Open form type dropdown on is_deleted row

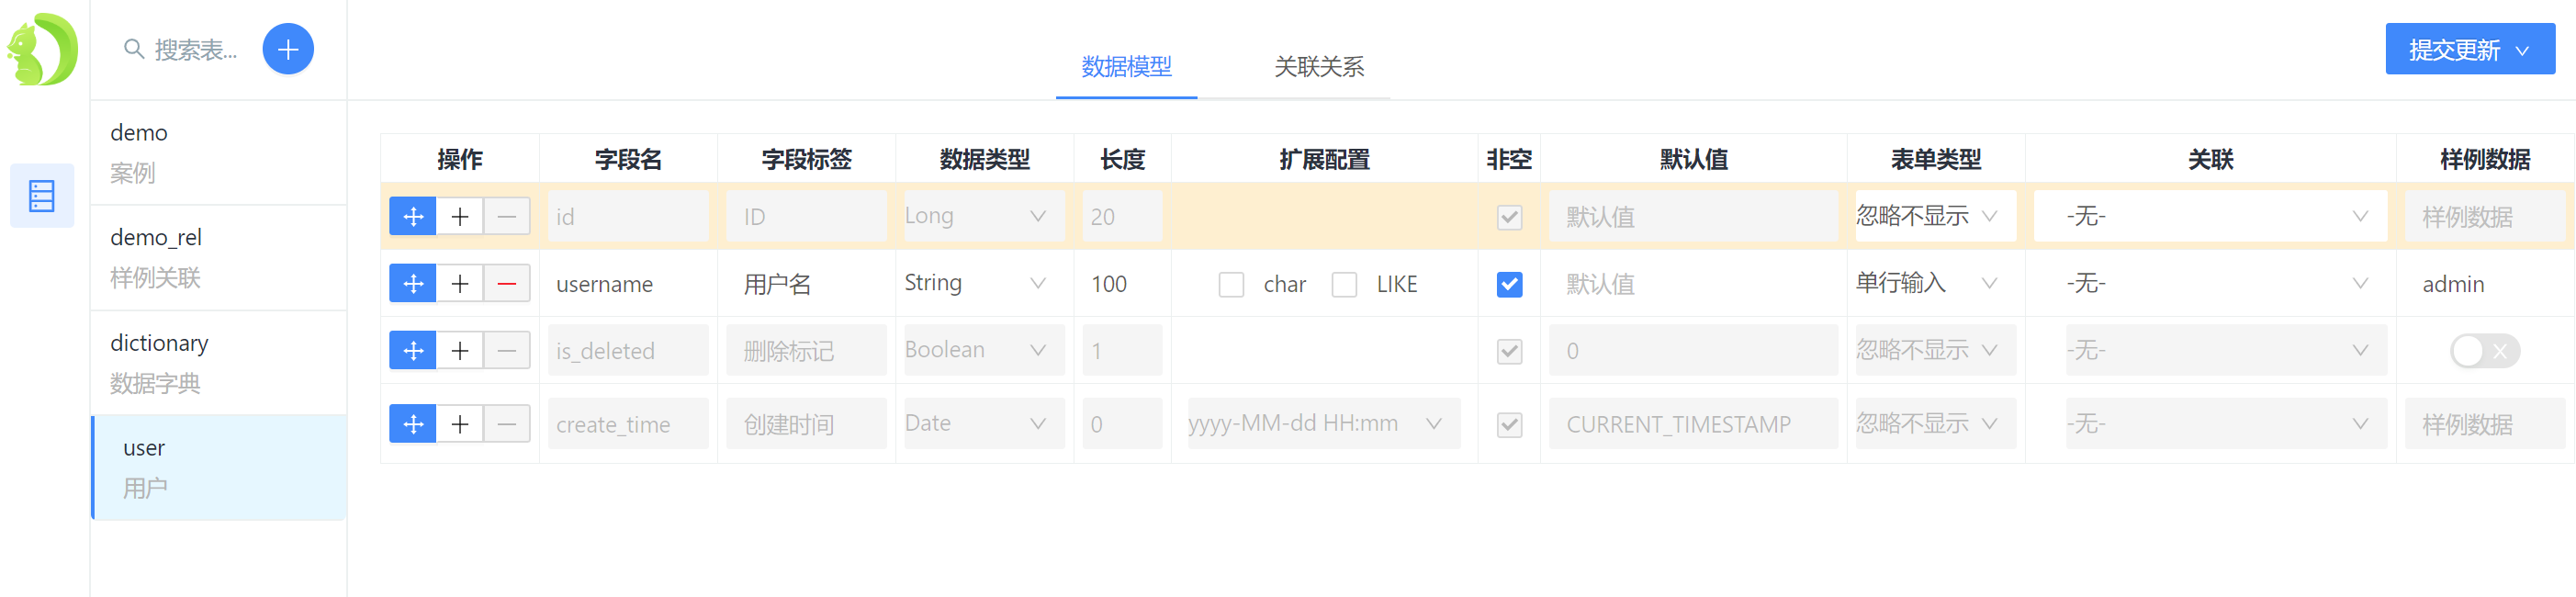click(1934, 350)
